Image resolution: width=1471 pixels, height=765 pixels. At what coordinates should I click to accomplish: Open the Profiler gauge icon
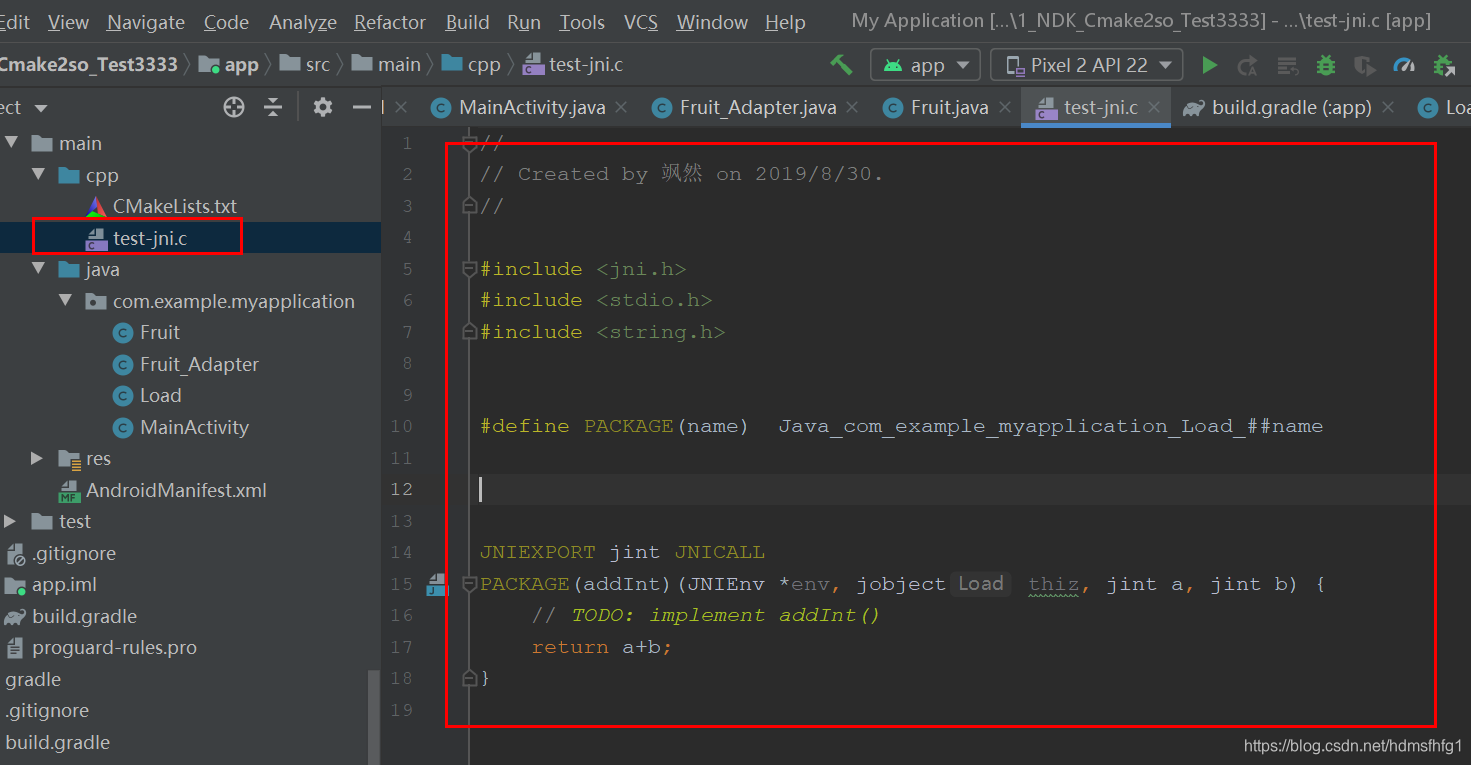click(x=1404, y=65)
